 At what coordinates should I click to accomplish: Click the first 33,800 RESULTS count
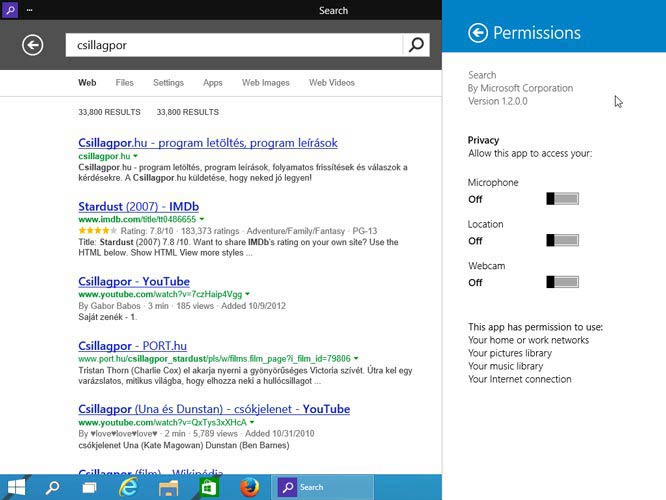click(x=109, y=112)
